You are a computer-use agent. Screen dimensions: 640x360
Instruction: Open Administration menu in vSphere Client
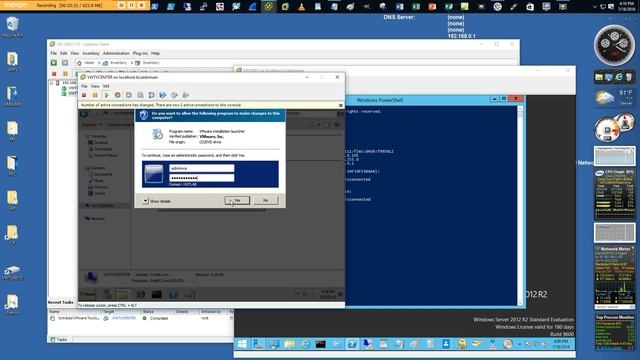point(116,53)
